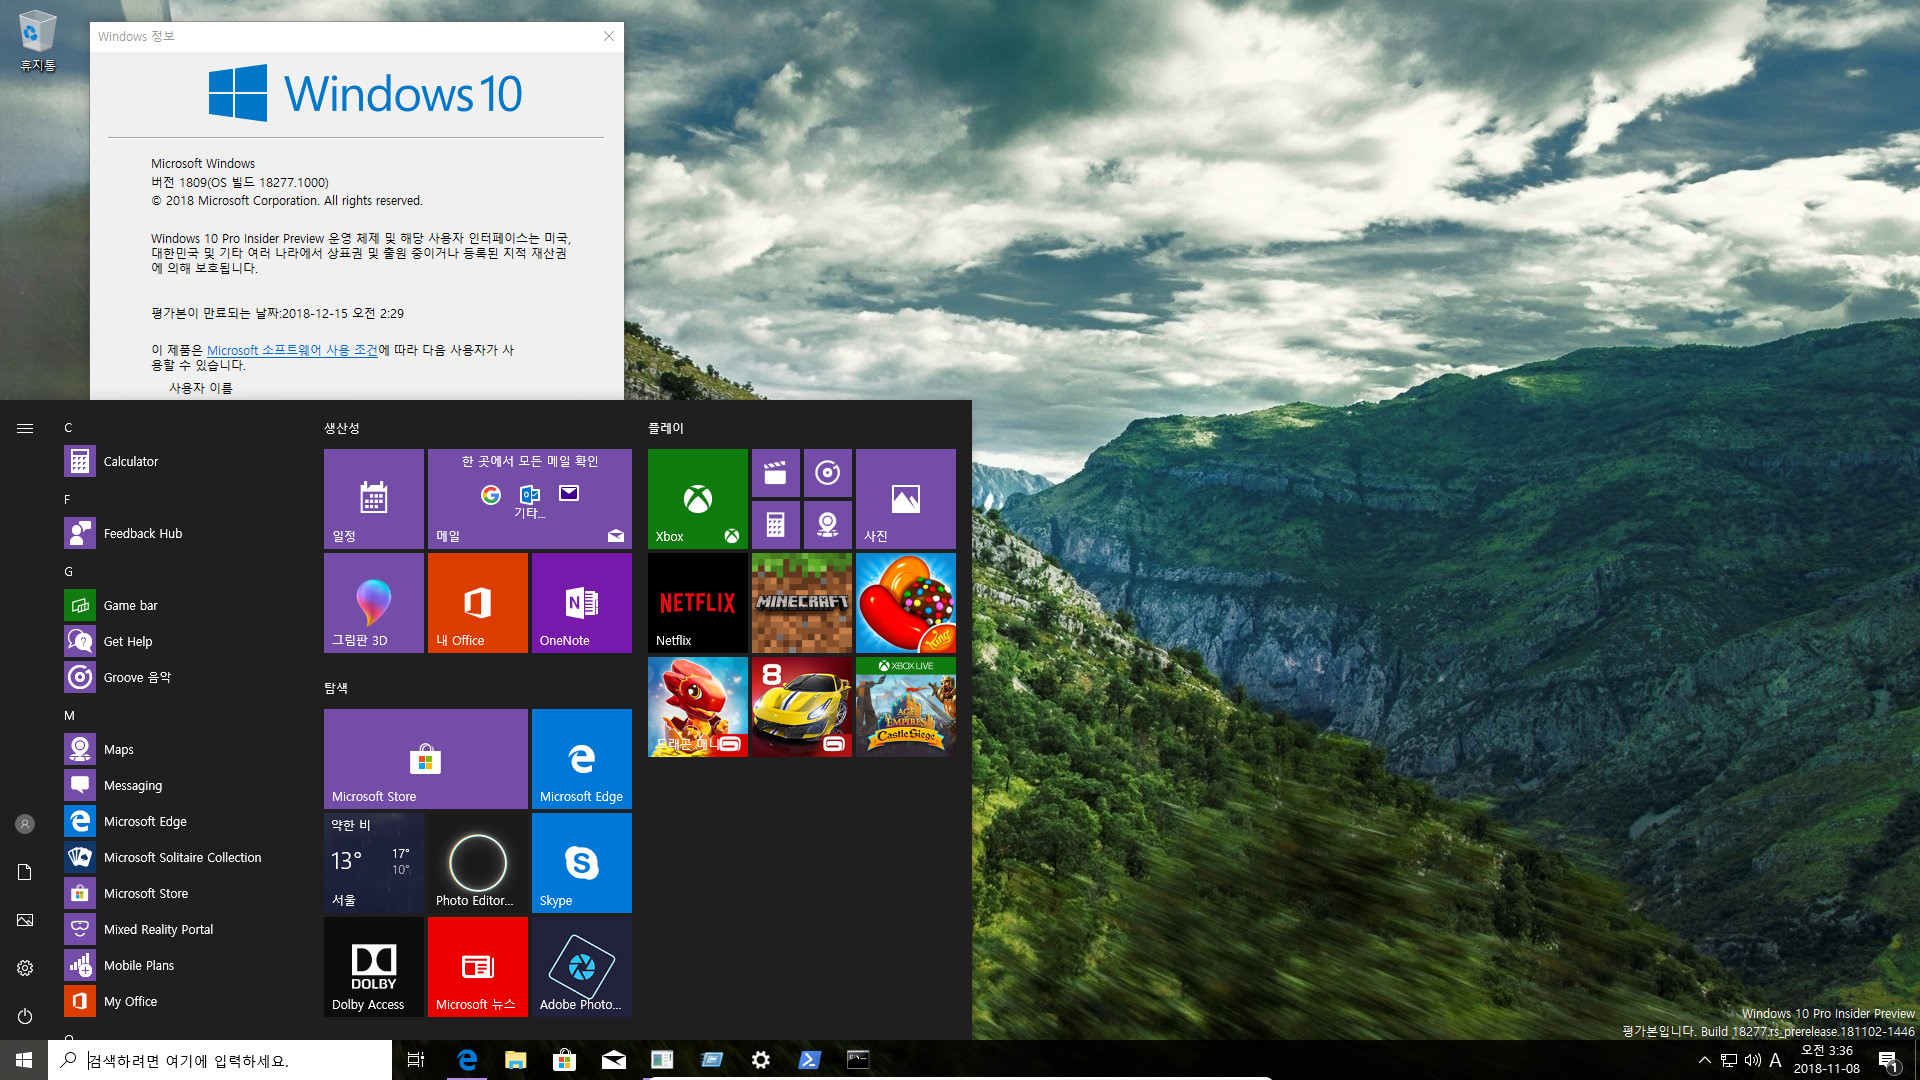Image resolution: width=1920 pixels, height=1080 pixels.
Task: Select the 탐색 tile group header
Action: coord(336,688)
